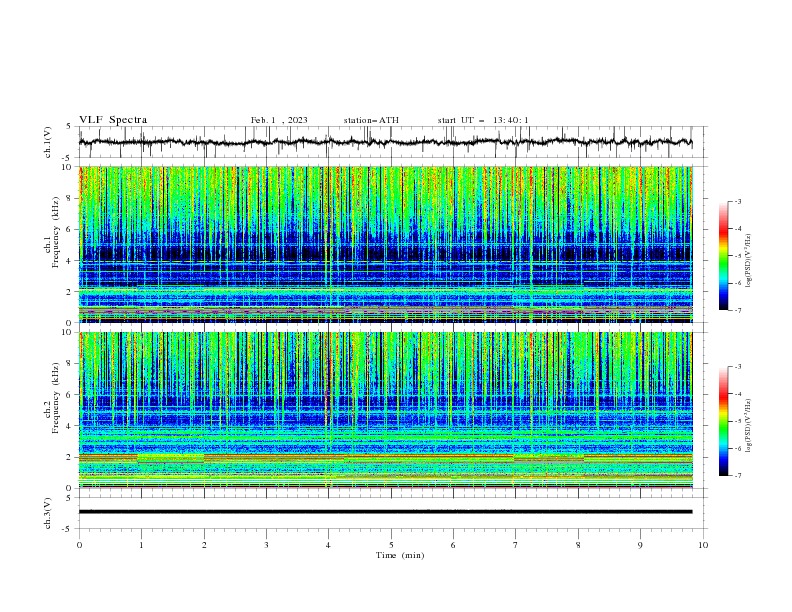792x612 pixels.
Task: Click the "4" kHz tick on the ch.2 frequency axis
Action: [x=71, y=426]
